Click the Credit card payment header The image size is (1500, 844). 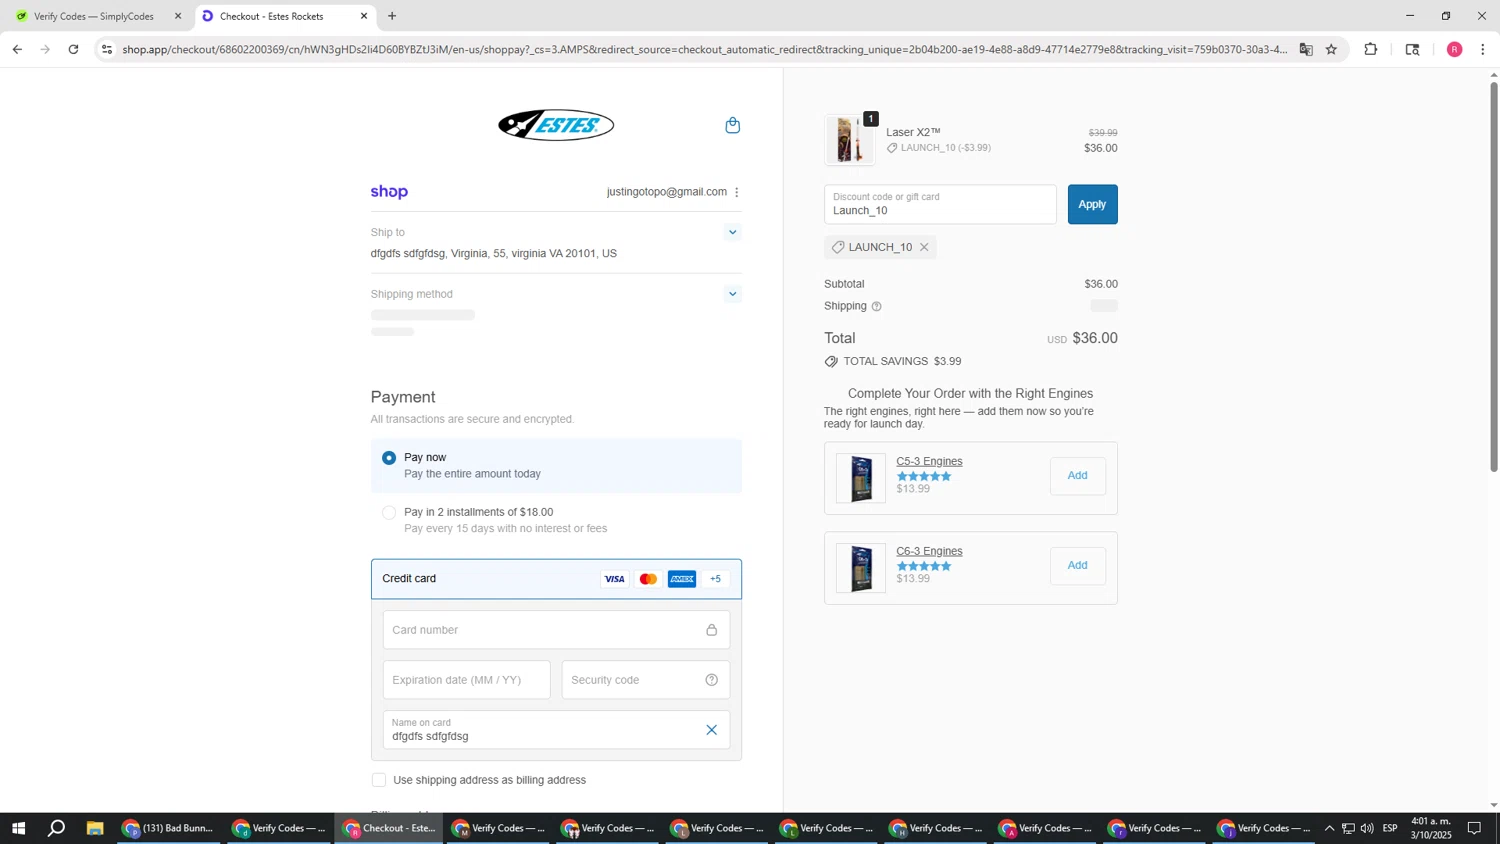pos(556,579)
